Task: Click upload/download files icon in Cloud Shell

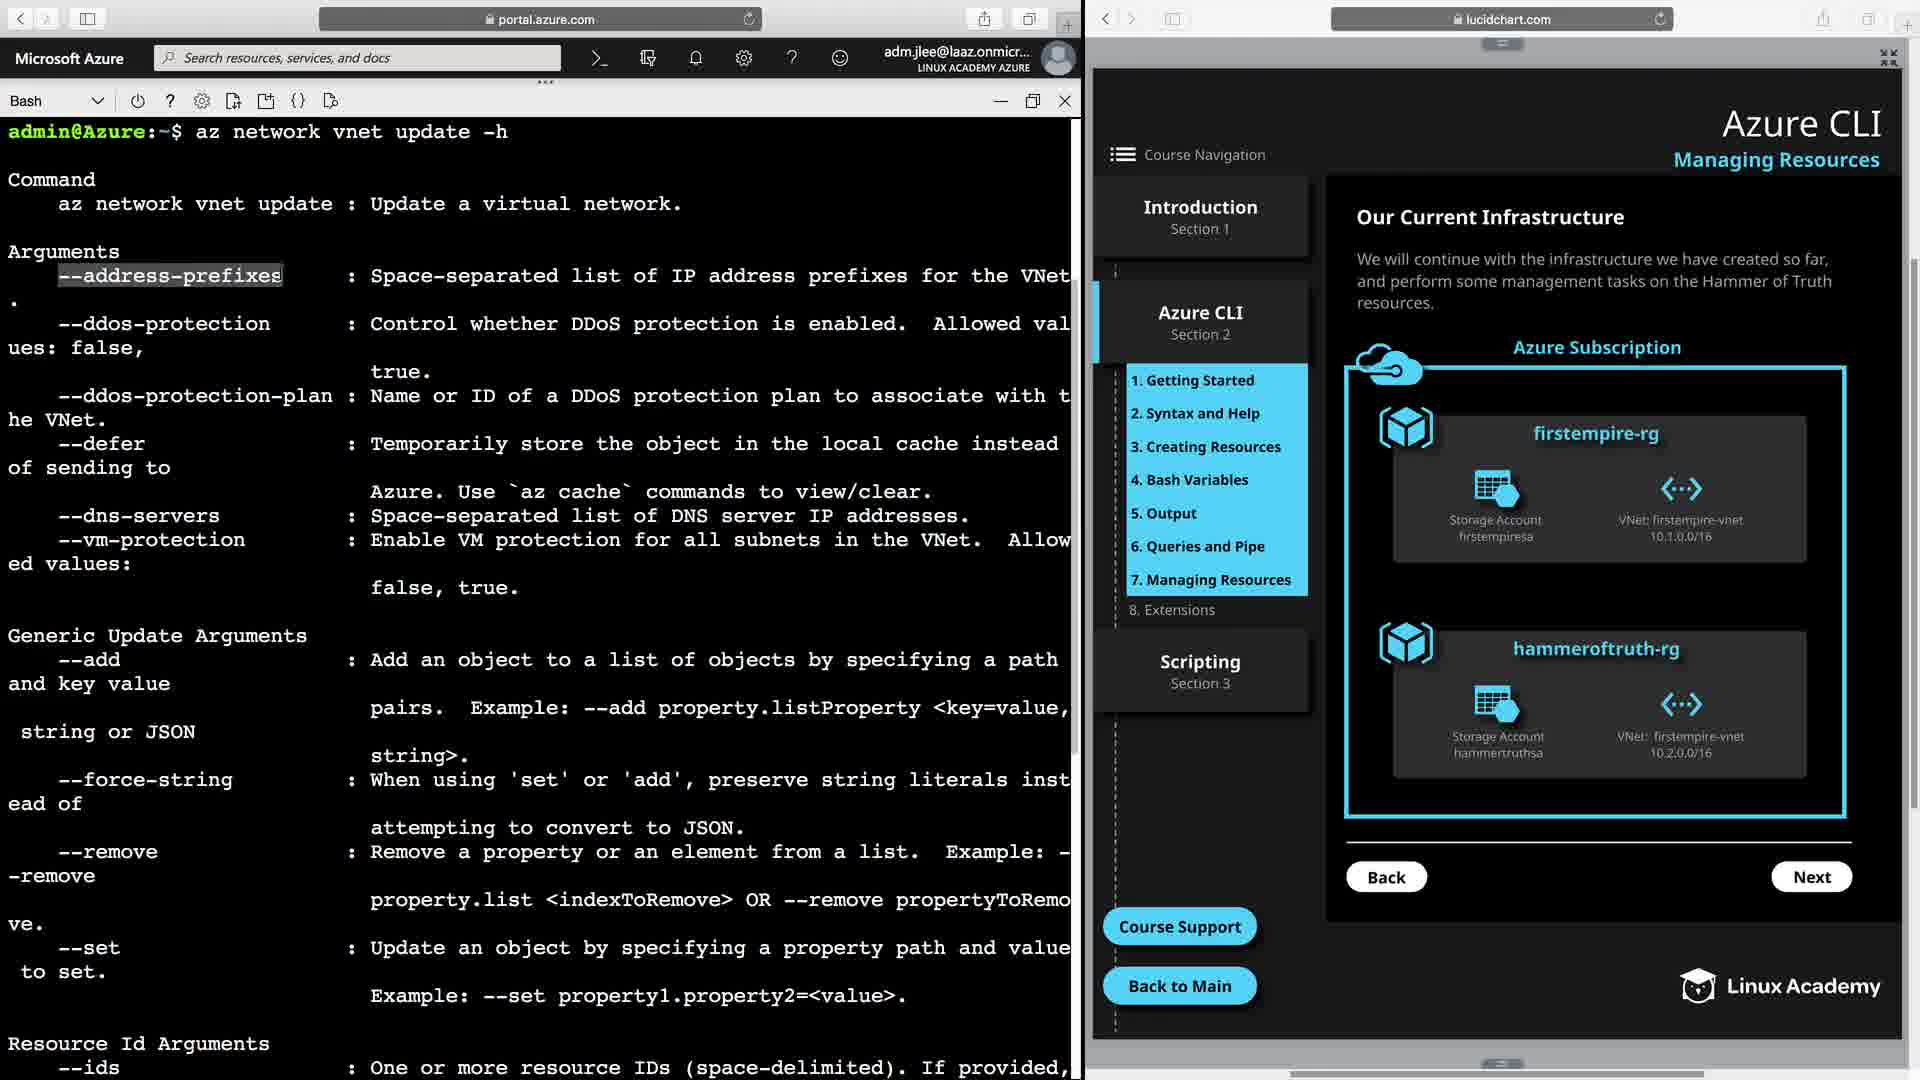Action: coord(233,101)
